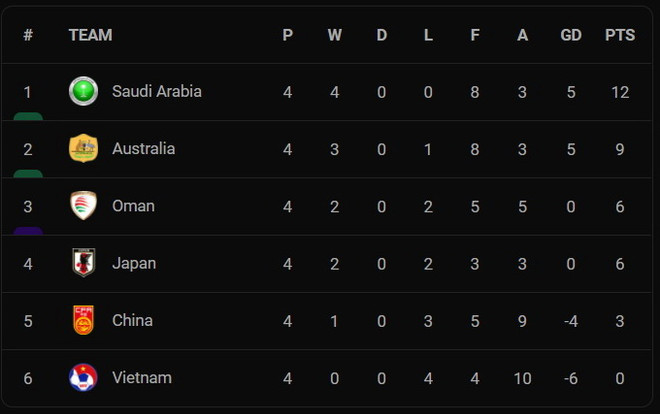Click the # rank column header

click(28, 35)
